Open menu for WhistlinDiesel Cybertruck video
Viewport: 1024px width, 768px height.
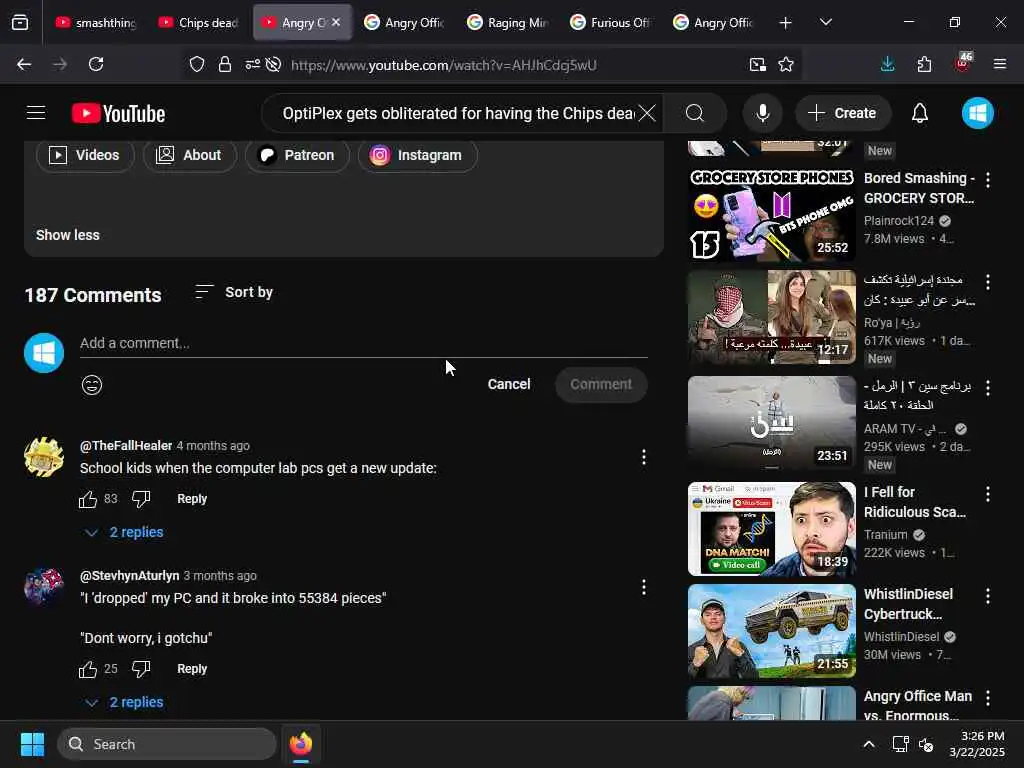pyautogui.click(x=988, y=596)
